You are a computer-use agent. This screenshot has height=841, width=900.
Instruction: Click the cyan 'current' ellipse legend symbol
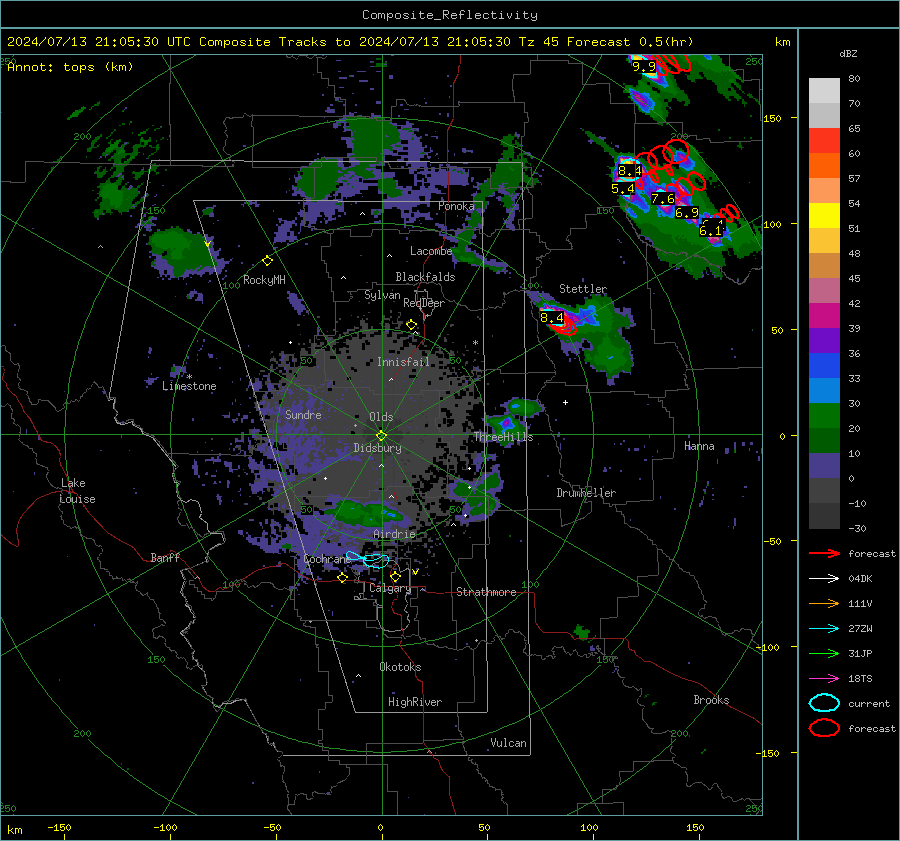click(824, 703)
